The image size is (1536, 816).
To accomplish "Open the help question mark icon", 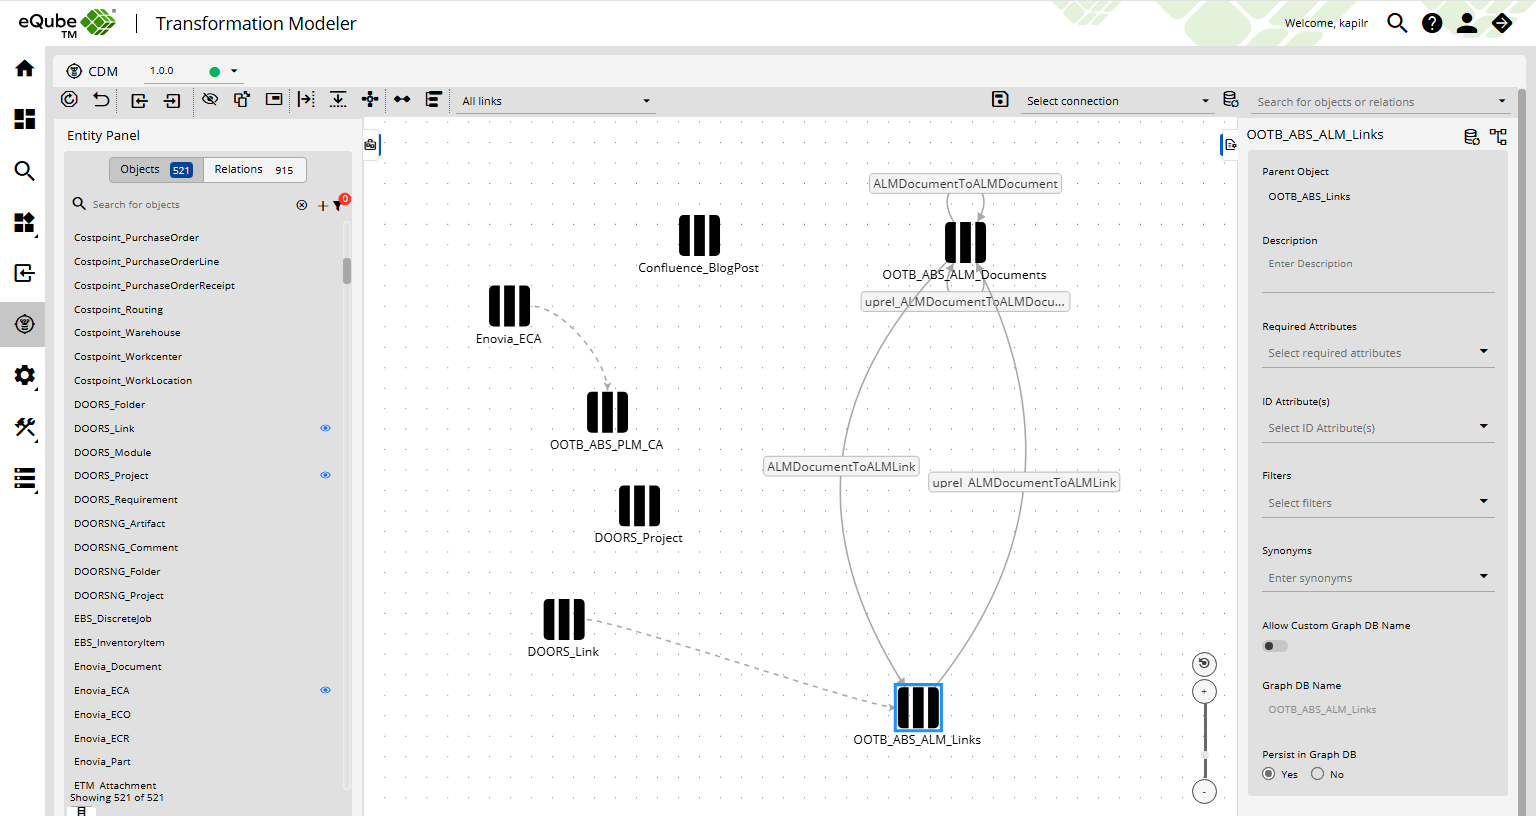I will 1432,23.
